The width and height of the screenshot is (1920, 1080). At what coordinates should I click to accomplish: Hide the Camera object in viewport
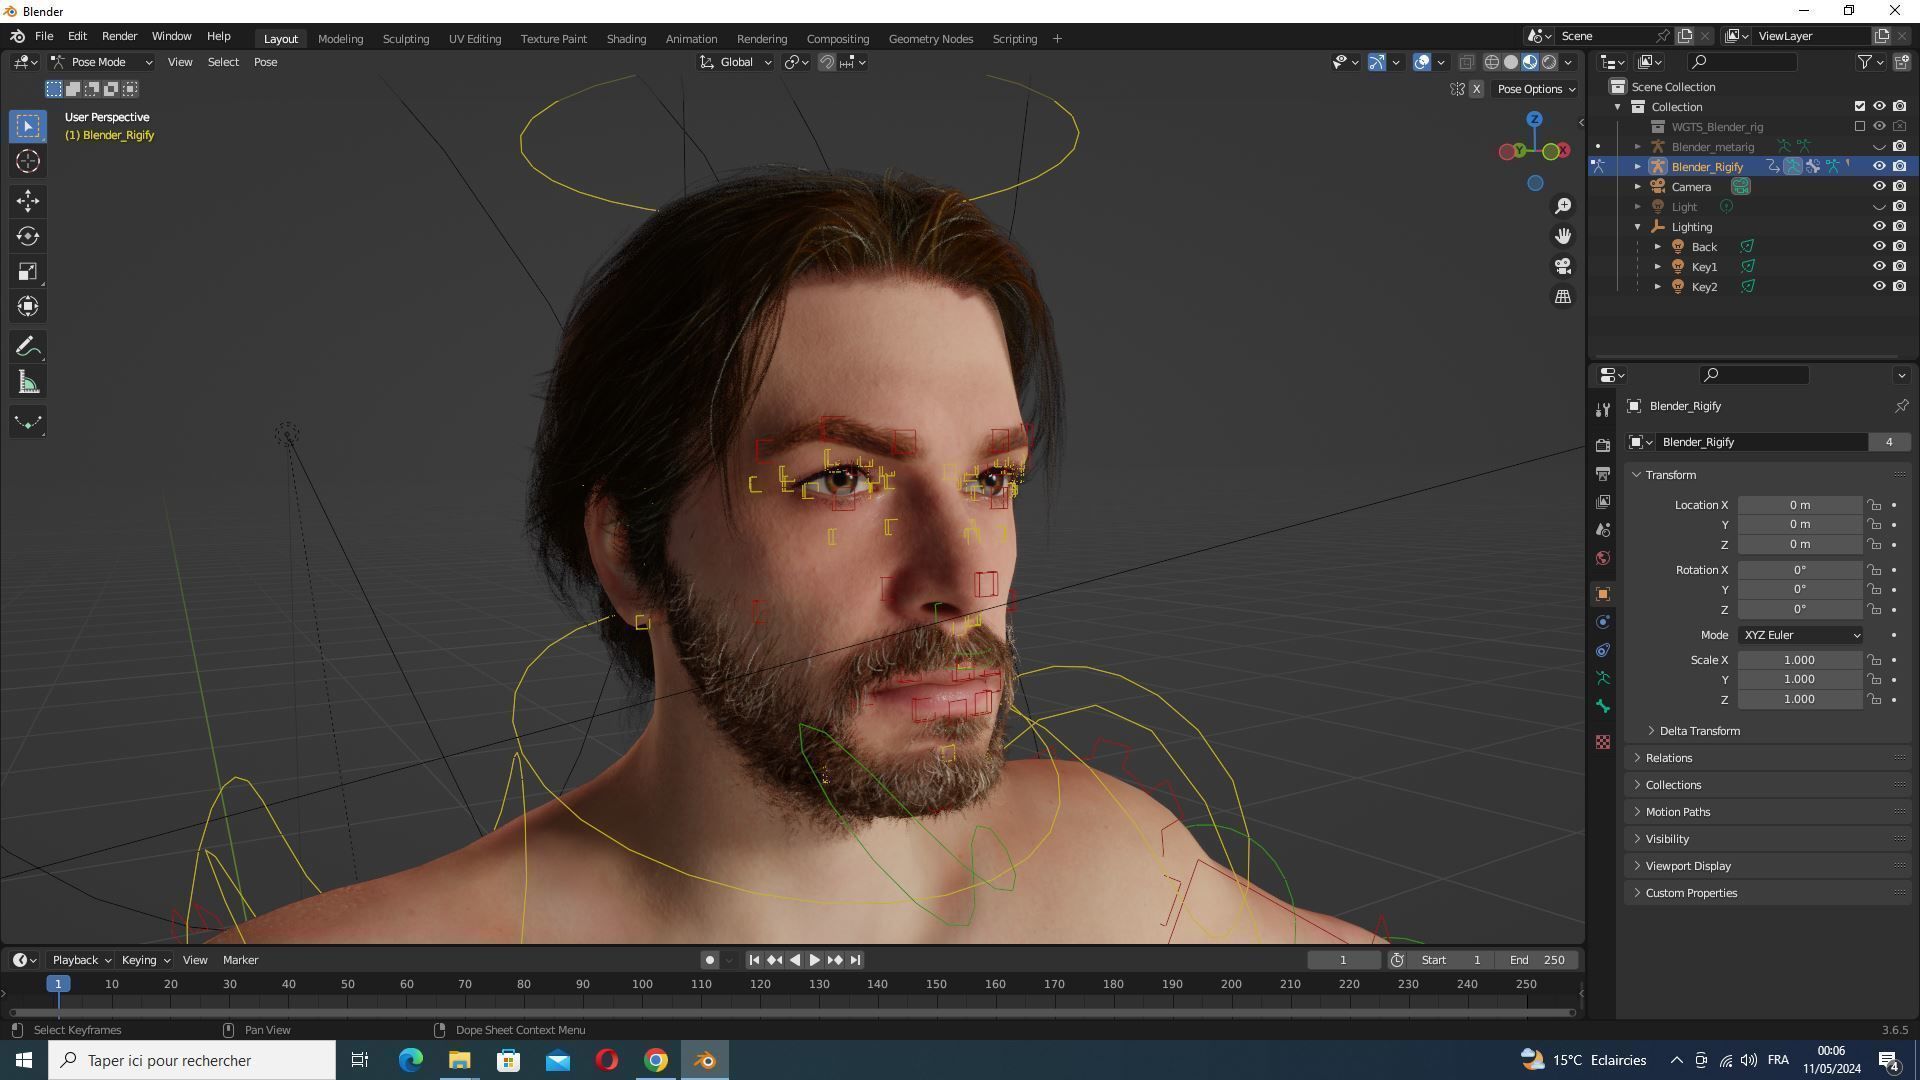coord(1879,187)
